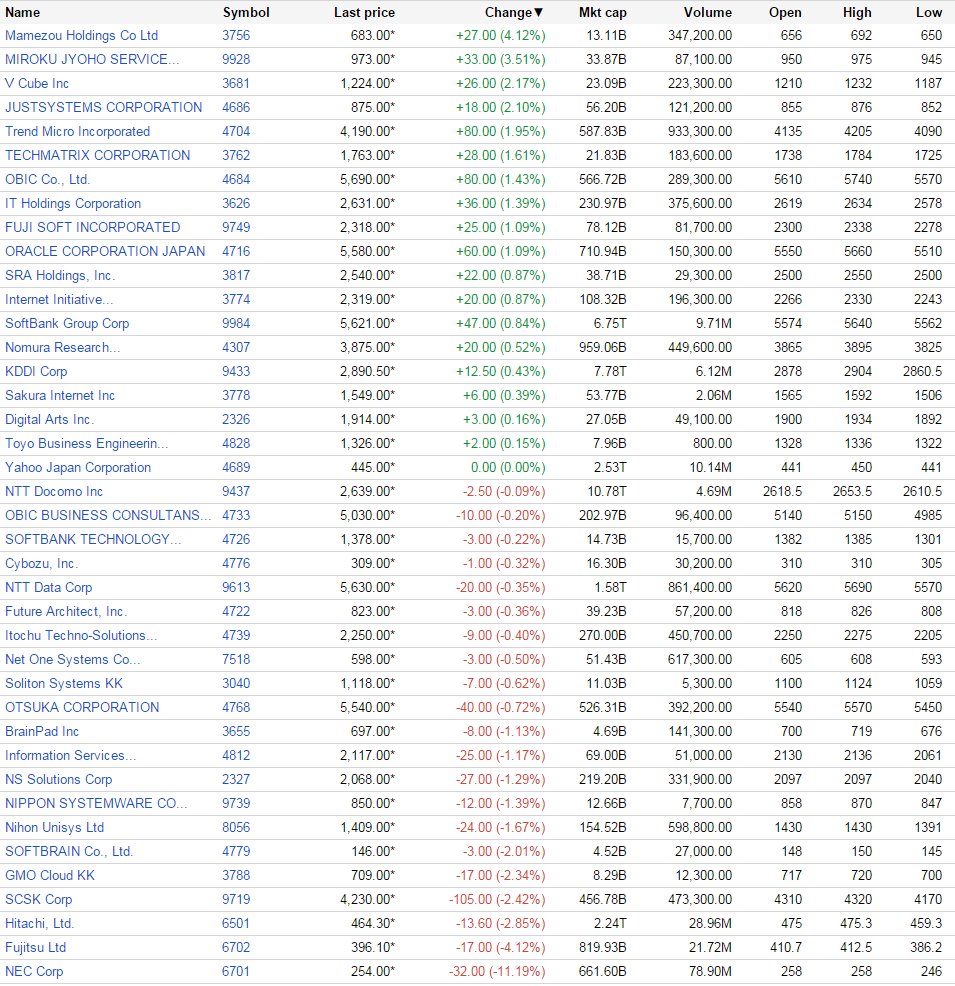Image resolution: width=955 pixels, height=986 pixels.
Task: Open FUJI SOFT INCORPORATED link
Action: click(92, 228)
